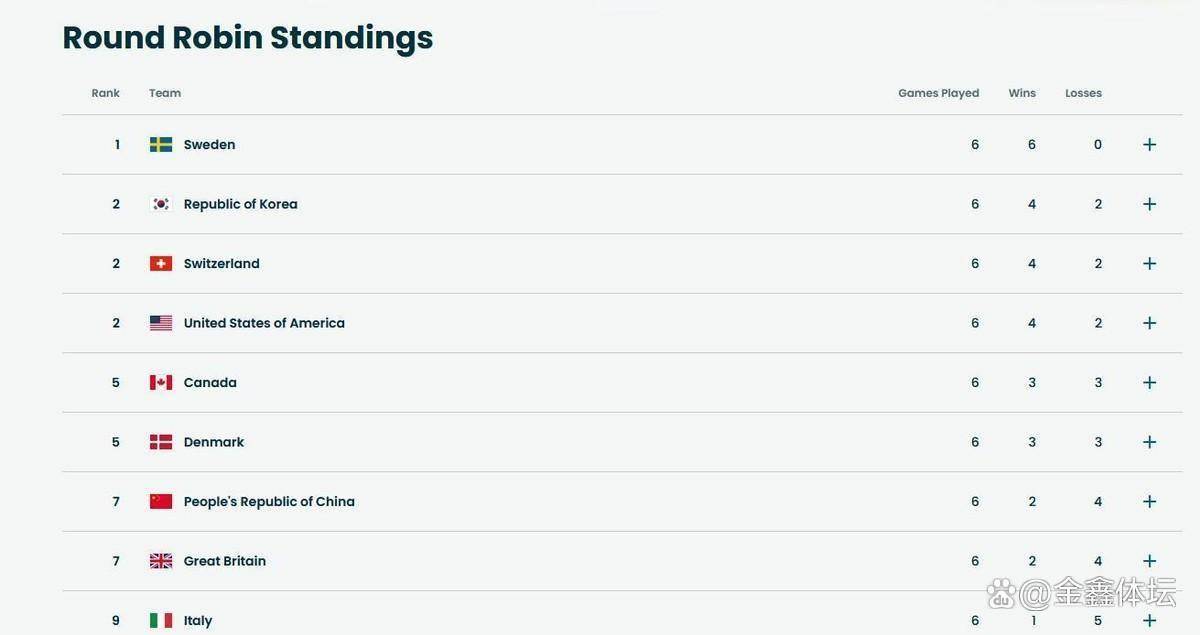Click the China flag icon
1200x635 pixels.
161,502
